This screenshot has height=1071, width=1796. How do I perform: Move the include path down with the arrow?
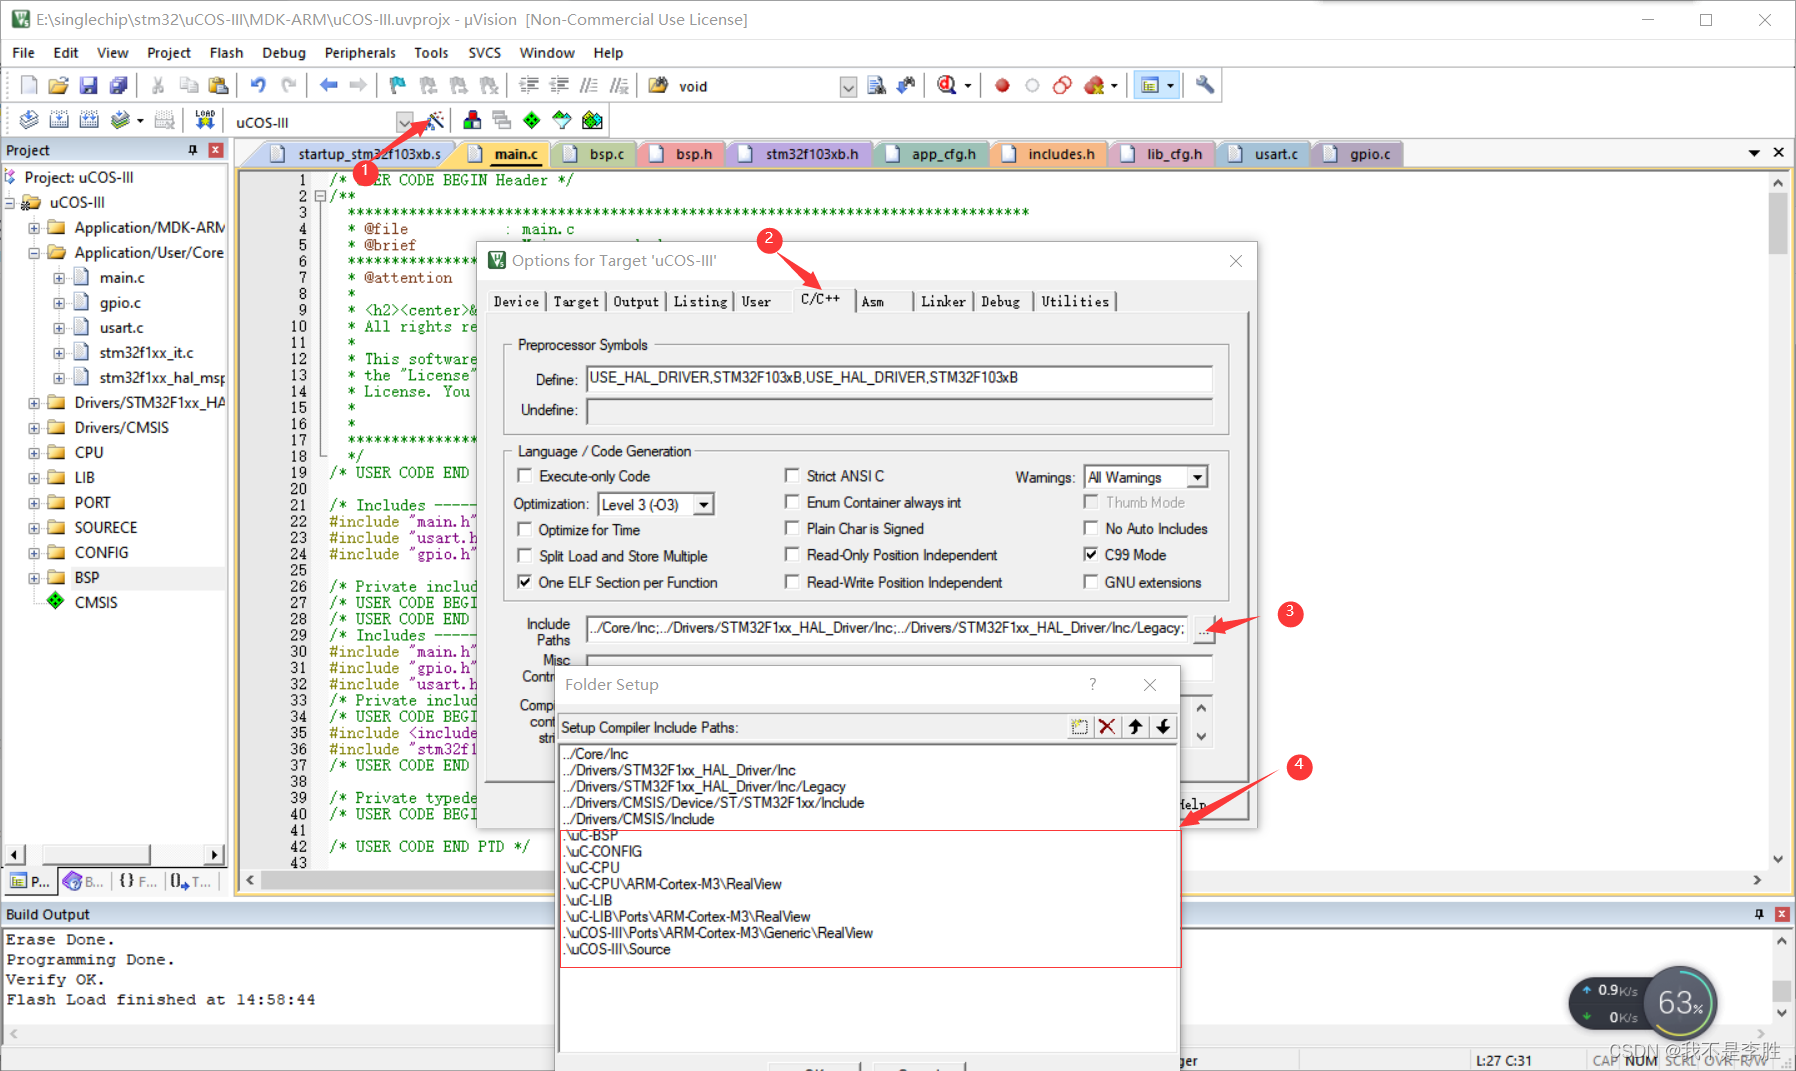click(x=1163, y=727)
